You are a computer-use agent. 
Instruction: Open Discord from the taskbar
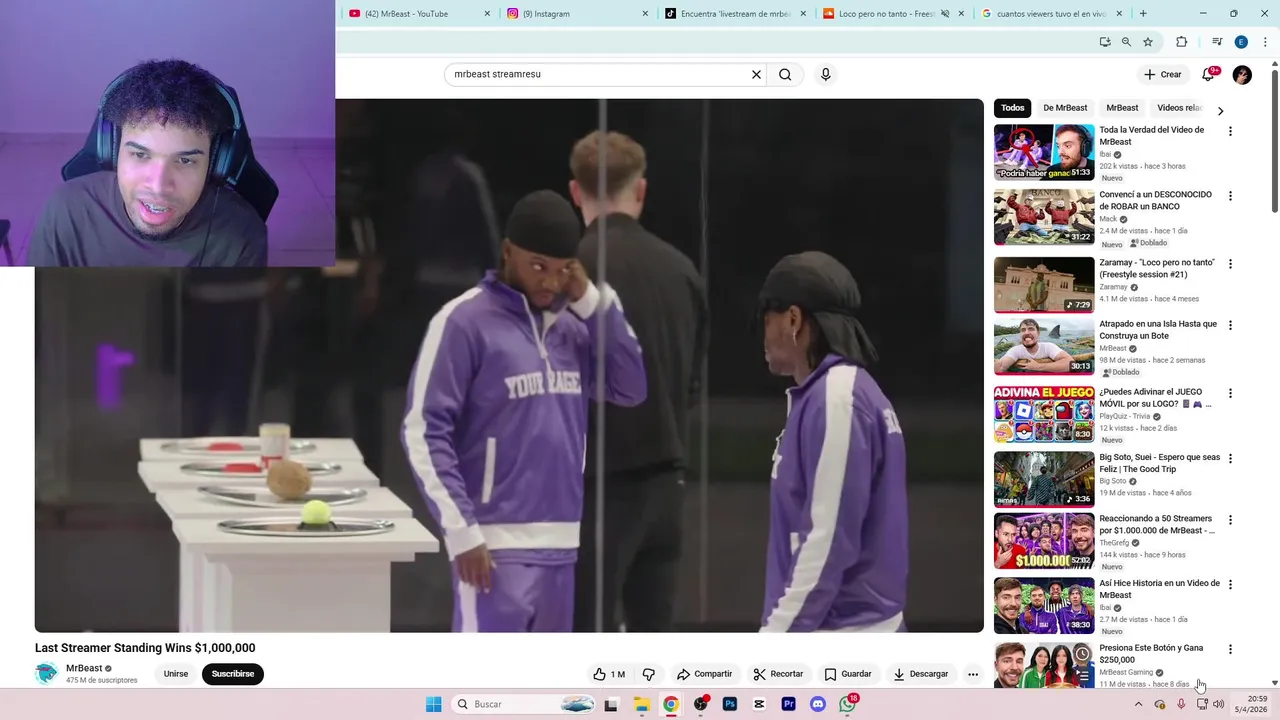818,704
